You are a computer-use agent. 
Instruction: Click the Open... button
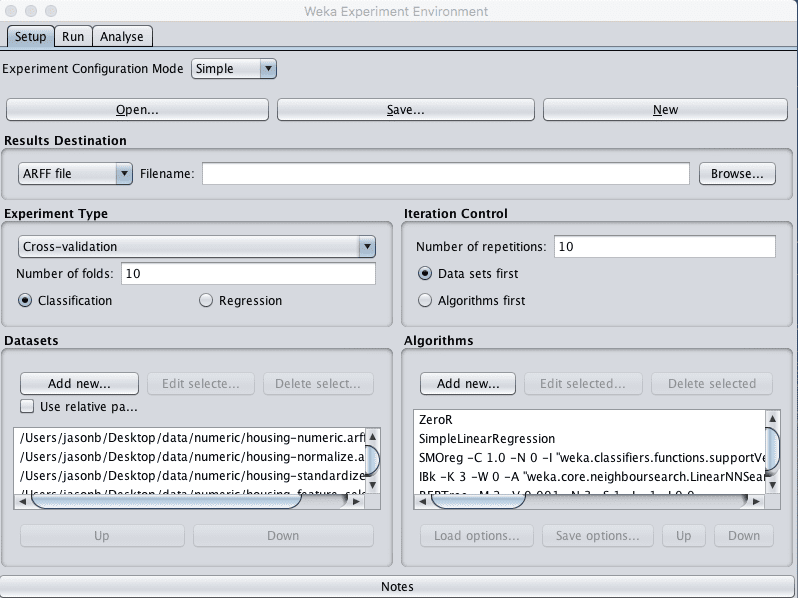pyautogui.click(x=137, y=110)
